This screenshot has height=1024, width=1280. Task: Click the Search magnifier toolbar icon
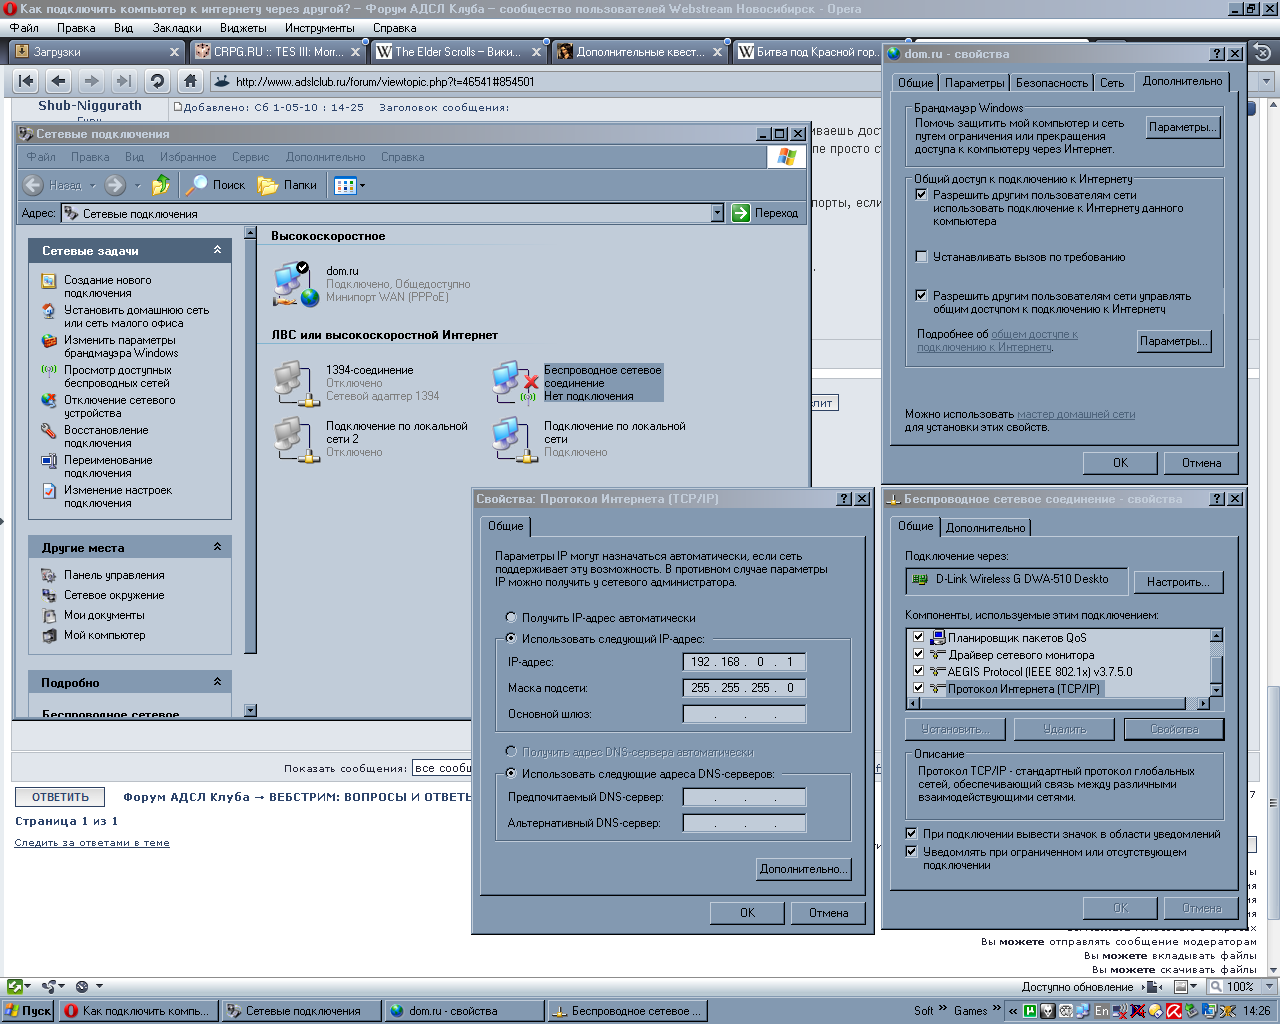197,185
